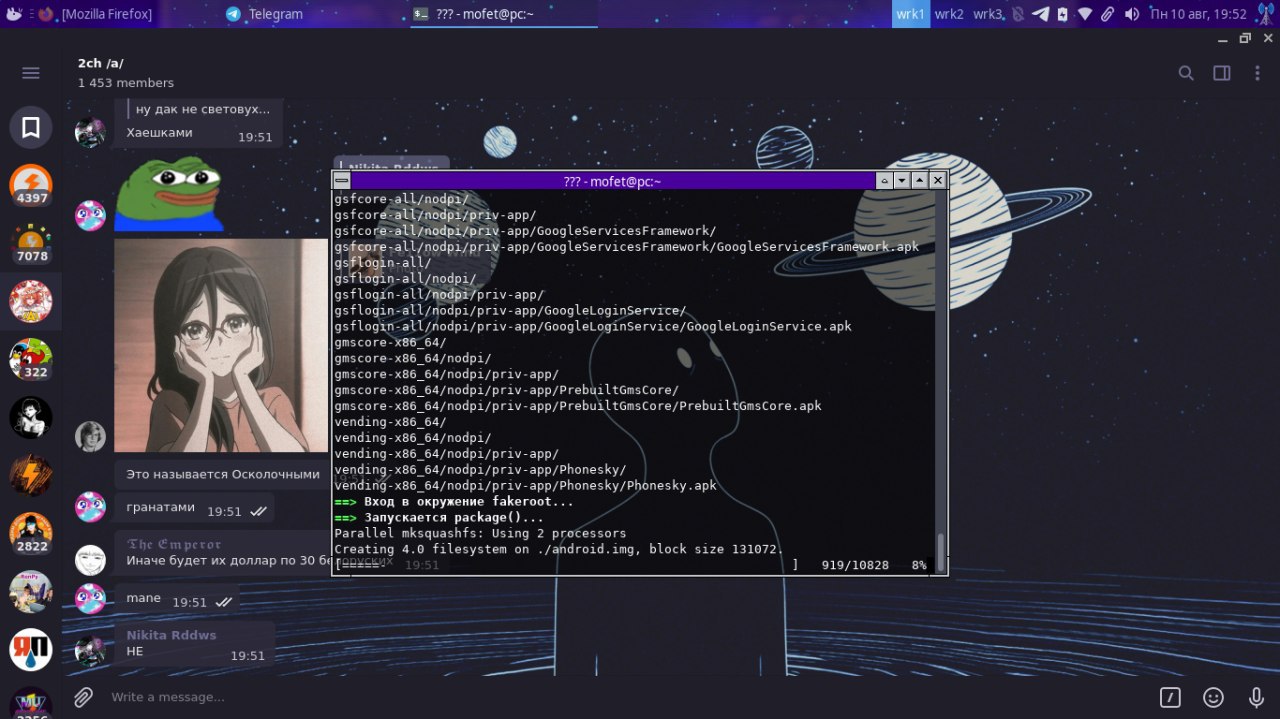Open Nikita Rddws sender name above 'НЕ'
The height and width of the screenshot is (719, 1280).
[x=171, y=635]
